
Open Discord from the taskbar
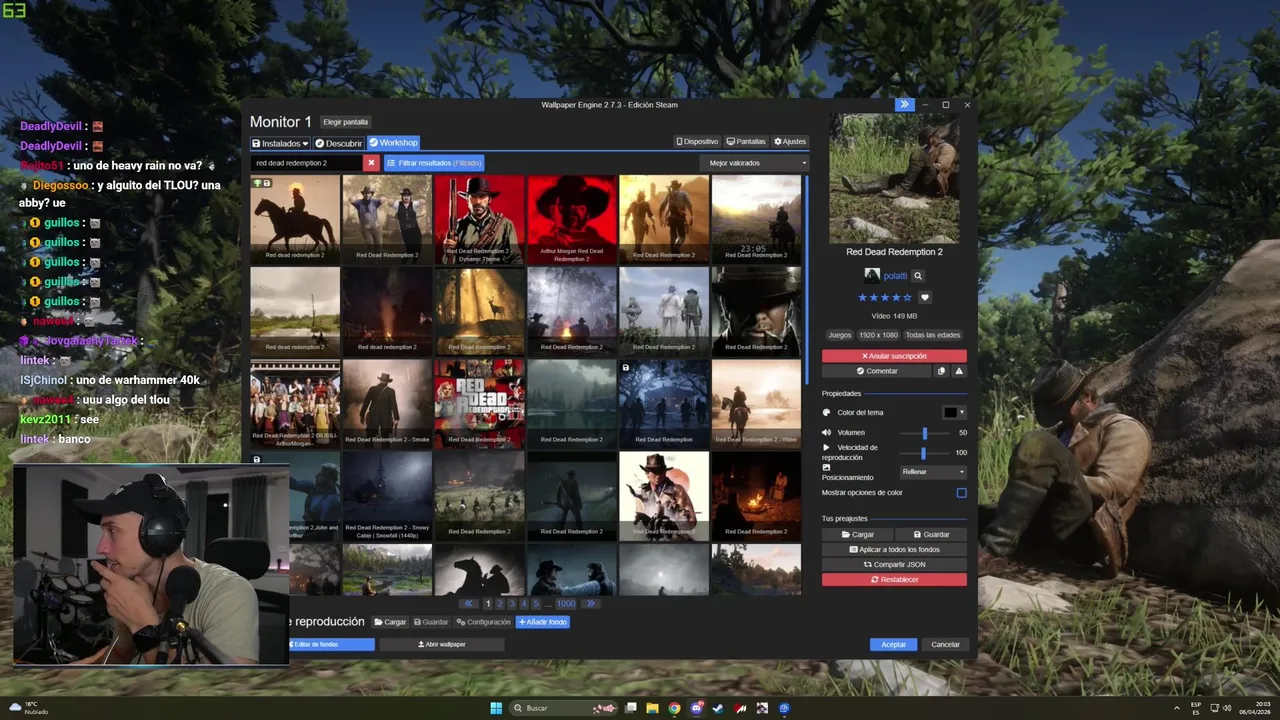coord(697,708)
